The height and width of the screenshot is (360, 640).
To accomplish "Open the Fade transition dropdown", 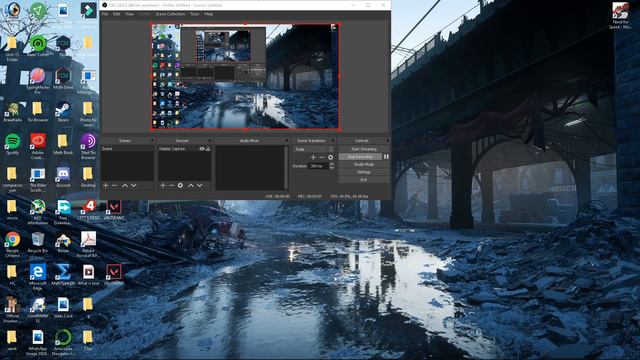I will coord(313,149).
